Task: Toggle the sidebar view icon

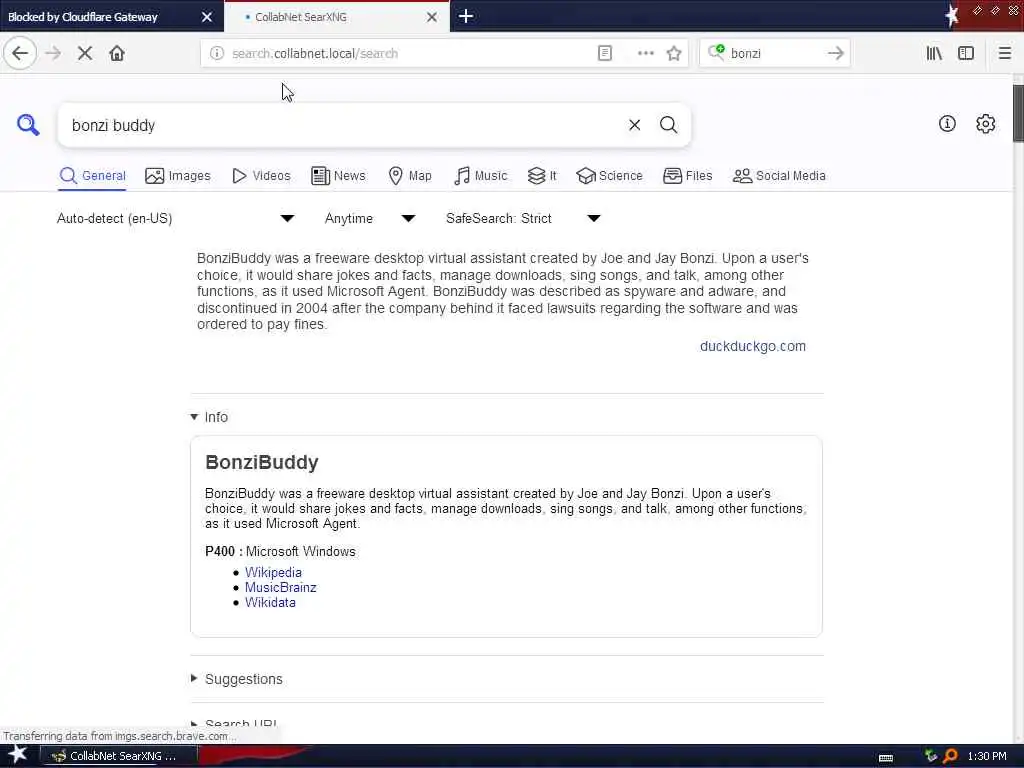Action: 966,54
